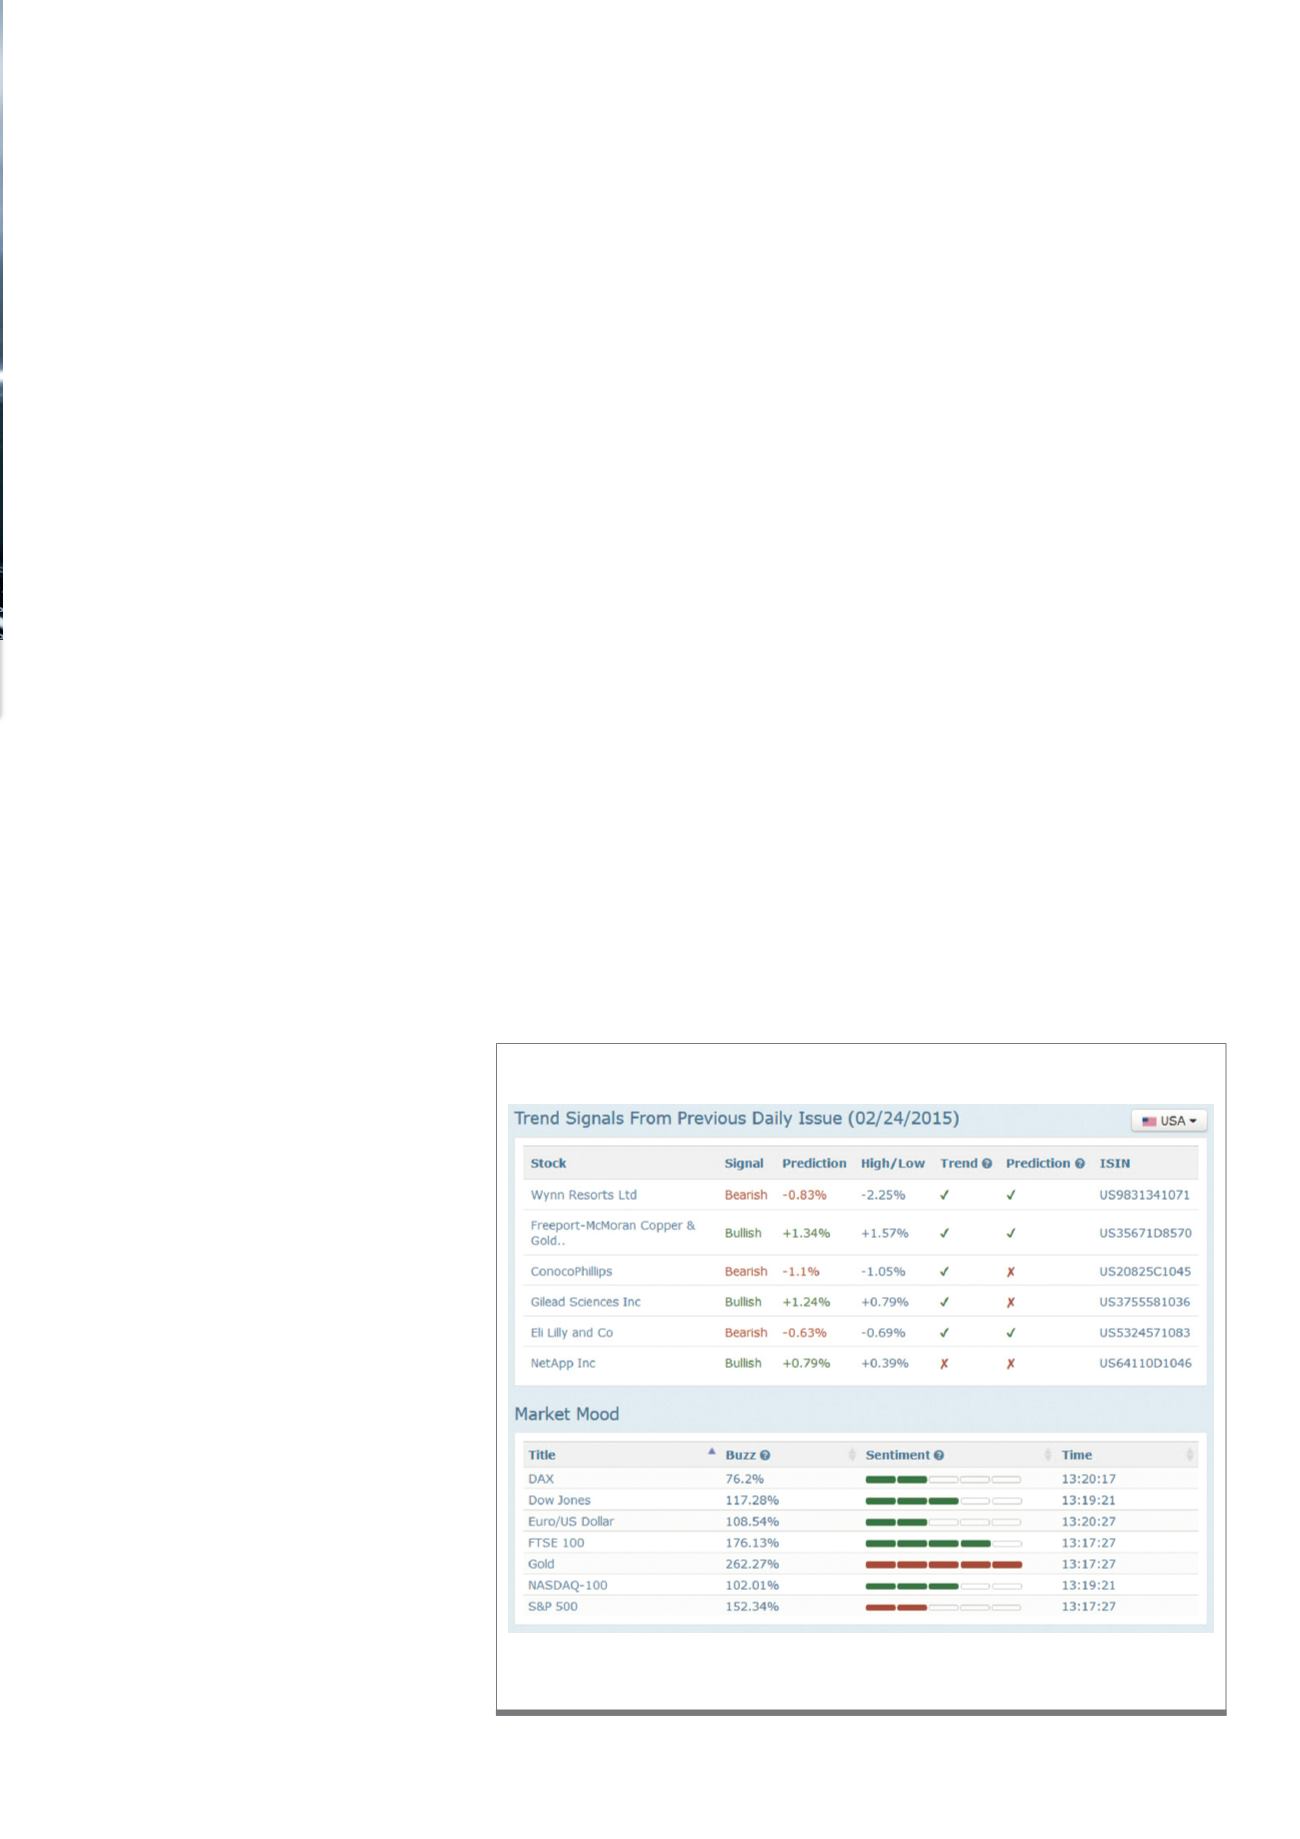
Task: Open Eli Lilly and Co link
Action: [571, 1333]
